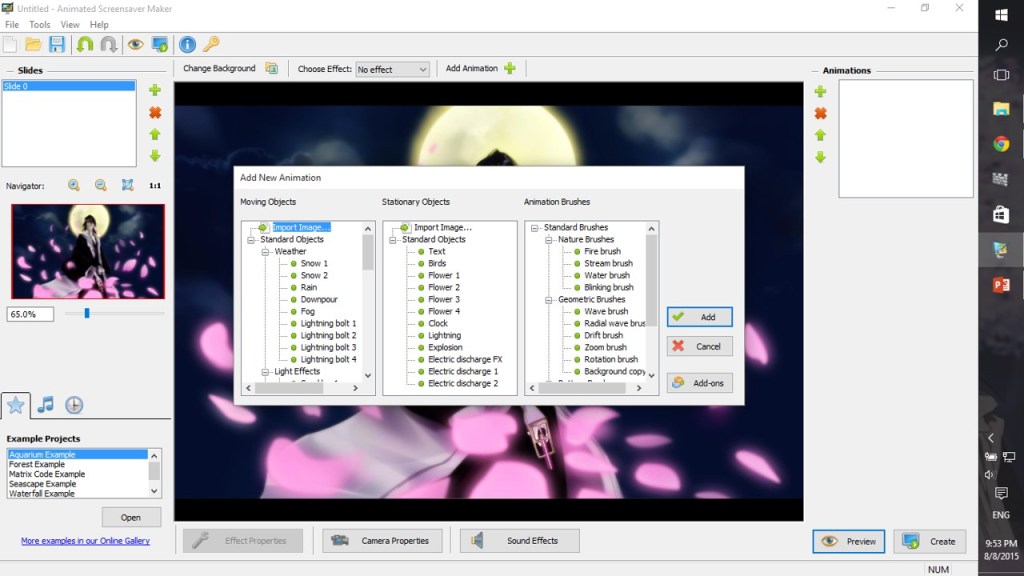Image resolution: width=1024 pixels, height=576 pixels.
Task: Click the Change Background image icon
Action: tap(272, 69)
